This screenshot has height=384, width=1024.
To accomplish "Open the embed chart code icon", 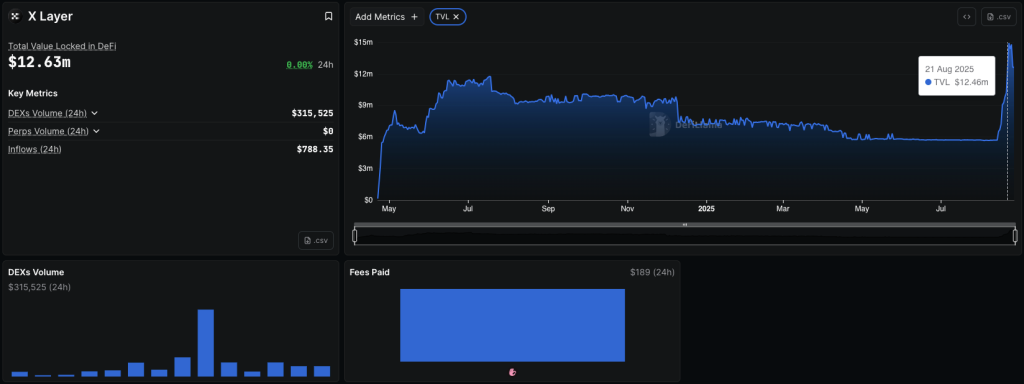I will coord(967,17).
